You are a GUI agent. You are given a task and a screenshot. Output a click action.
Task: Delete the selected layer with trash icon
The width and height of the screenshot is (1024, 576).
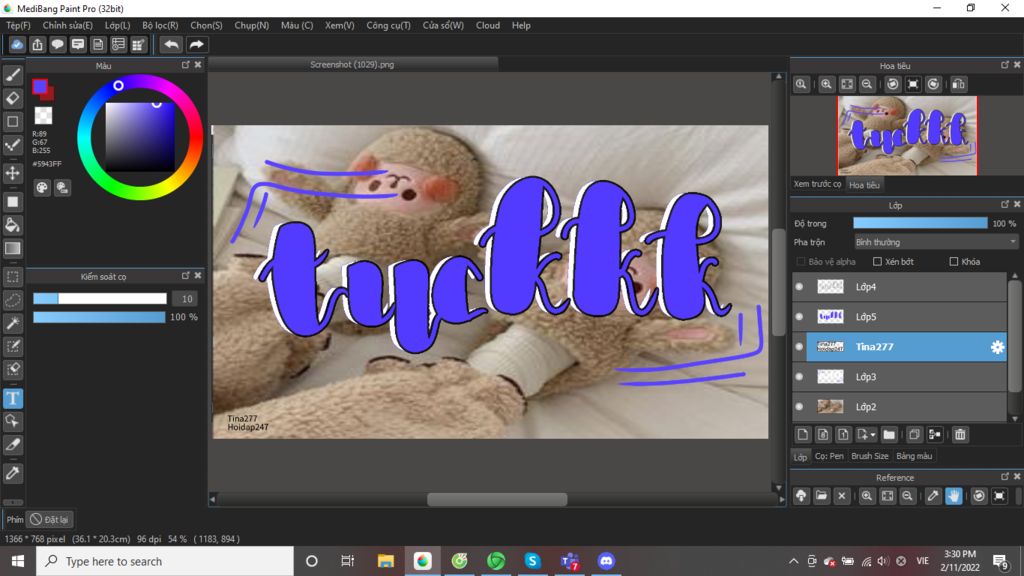(x=960, y=434)
